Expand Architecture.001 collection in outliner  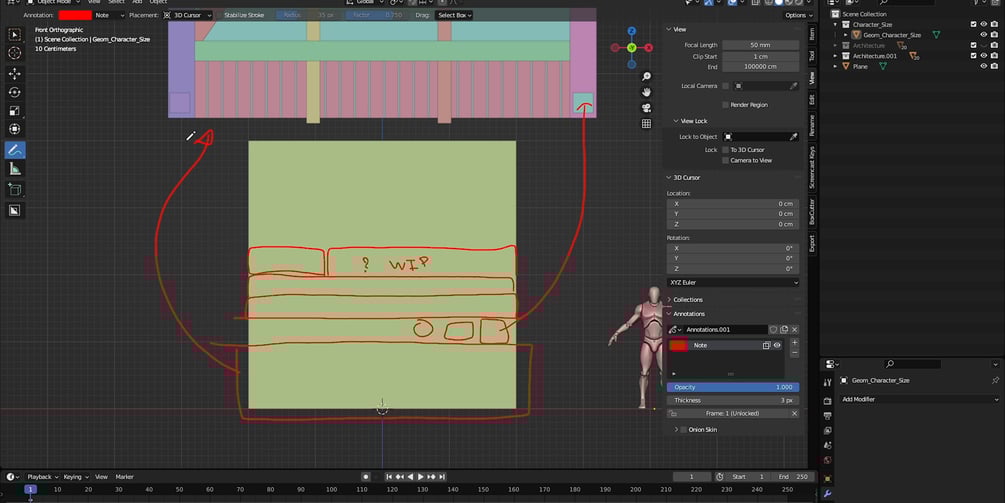coord(836,56)
